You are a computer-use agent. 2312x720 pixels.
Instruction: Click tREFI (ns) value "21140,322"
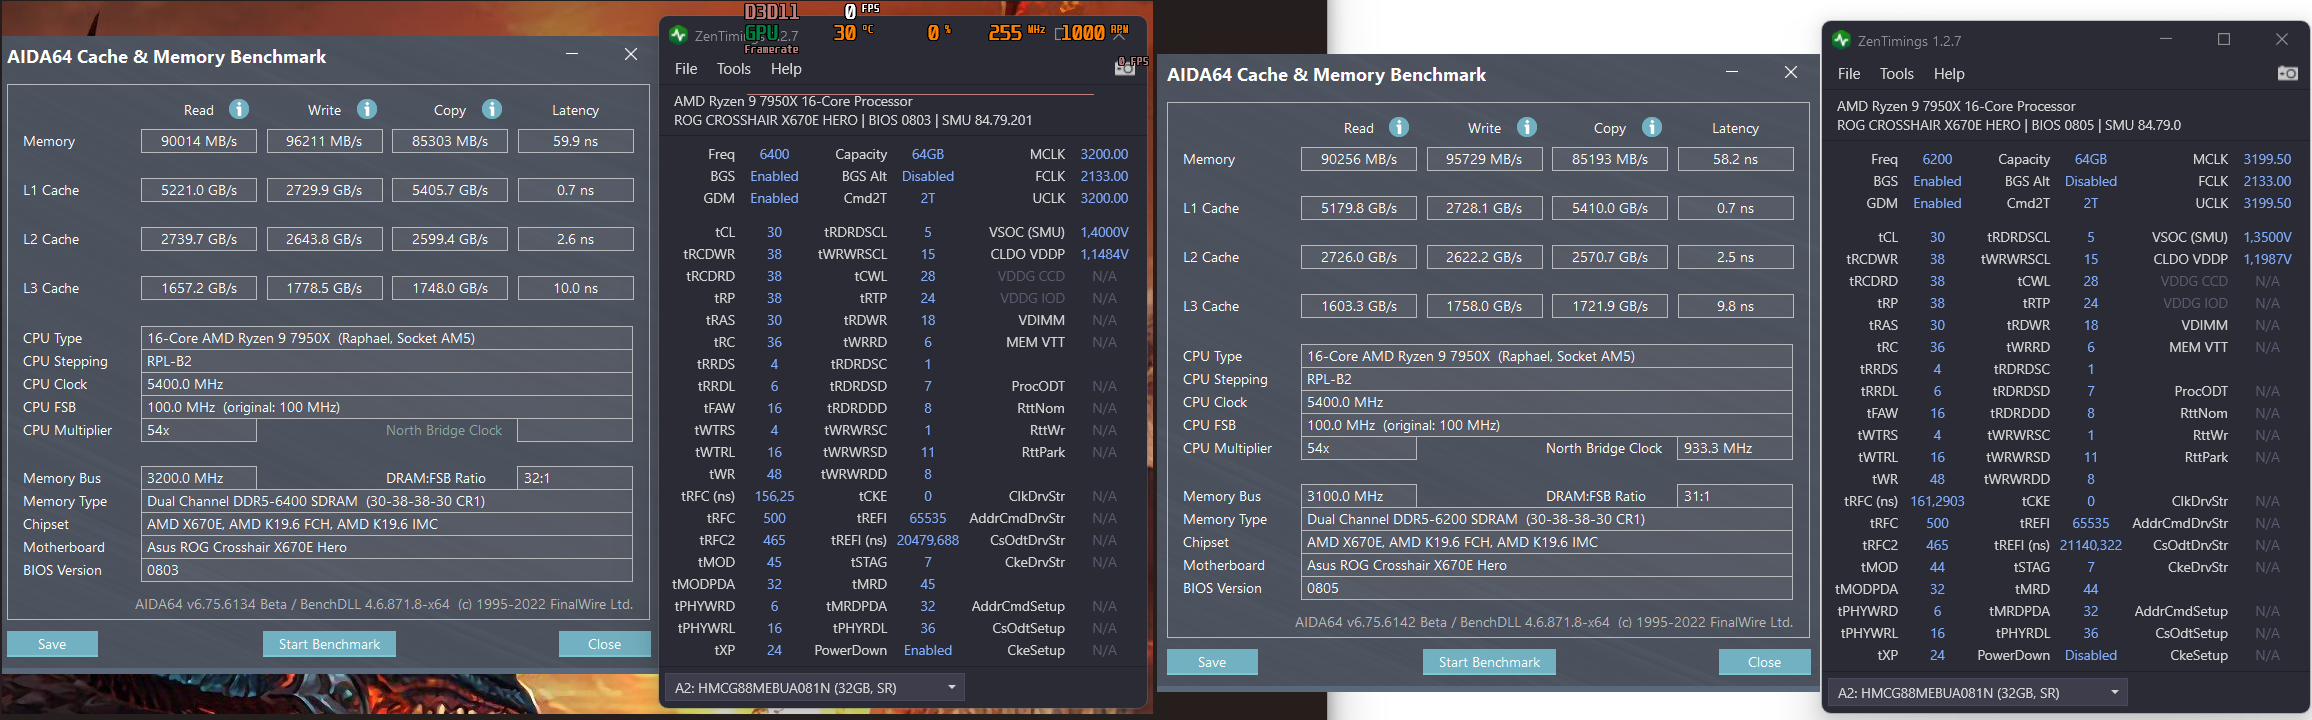pos(2090,545)
